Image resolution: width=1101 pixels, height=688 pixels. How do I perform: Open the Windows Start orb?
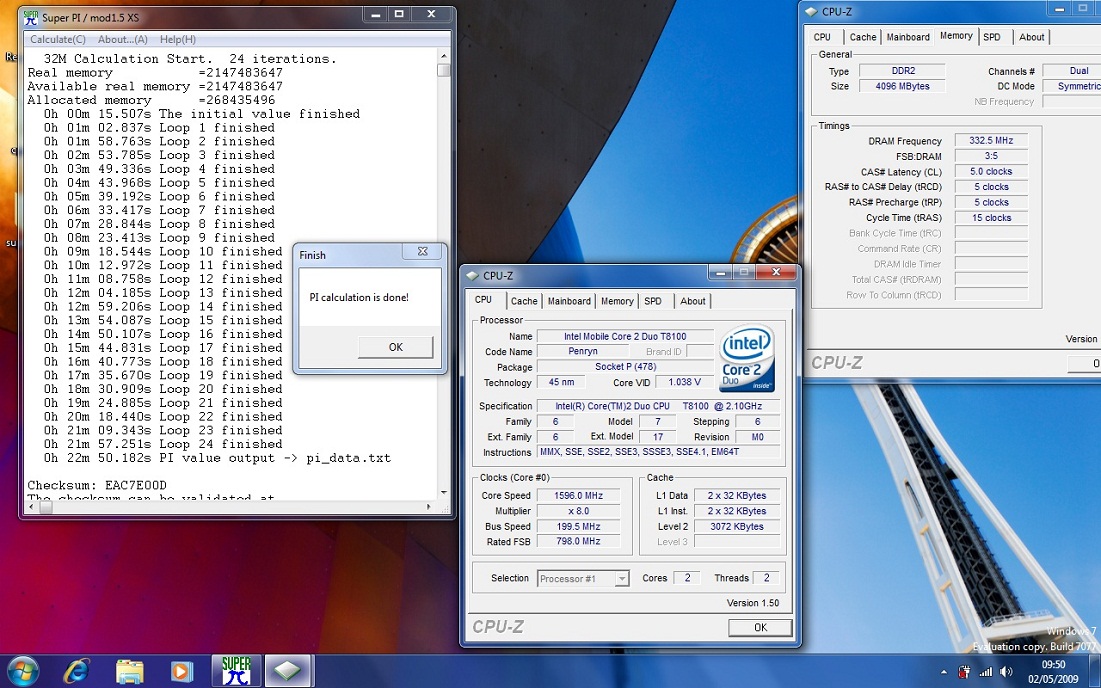[x=22, y=671]
